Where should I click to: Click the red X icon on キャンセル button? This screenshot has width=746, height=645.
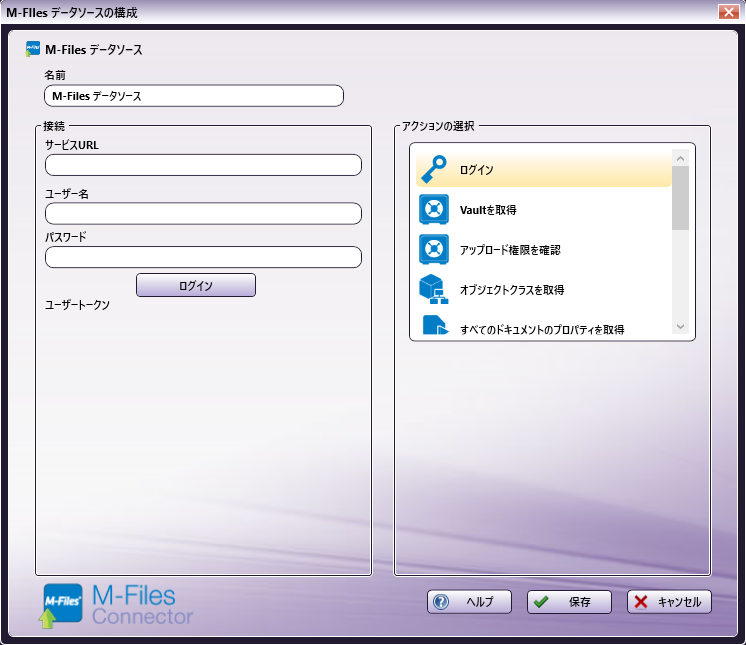[641, 602]
